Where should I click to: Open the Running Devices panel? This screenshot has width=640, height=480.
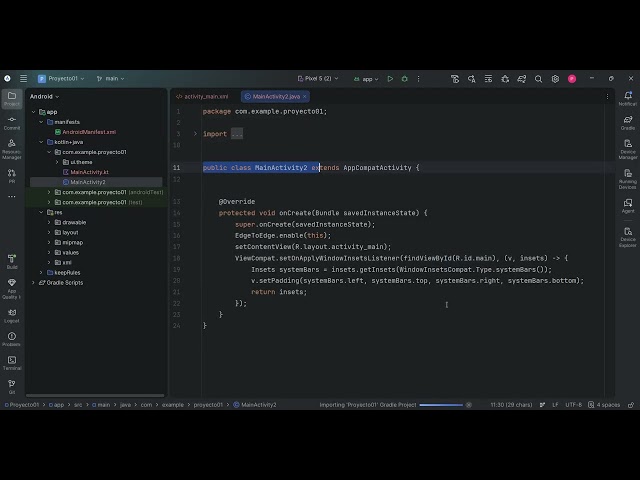point(628,179)
